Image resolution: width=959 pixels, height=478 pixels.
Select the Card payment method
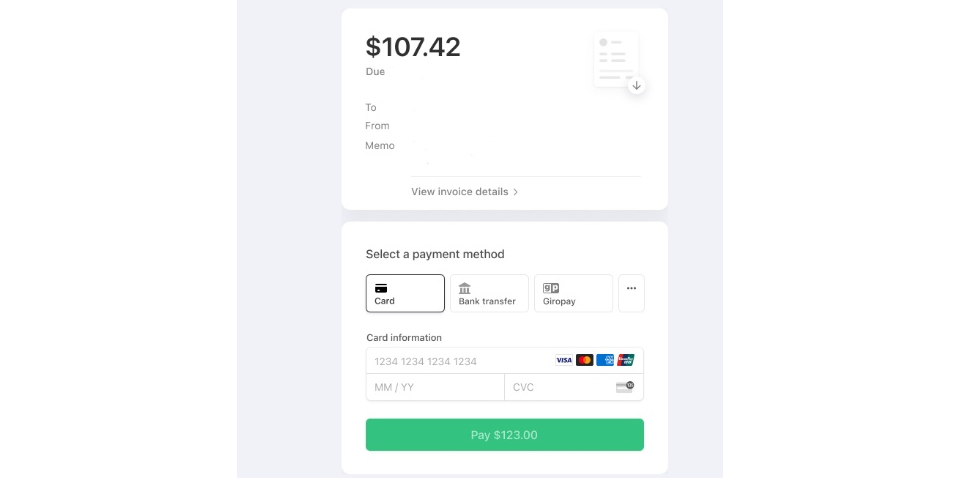coord(405,293)
